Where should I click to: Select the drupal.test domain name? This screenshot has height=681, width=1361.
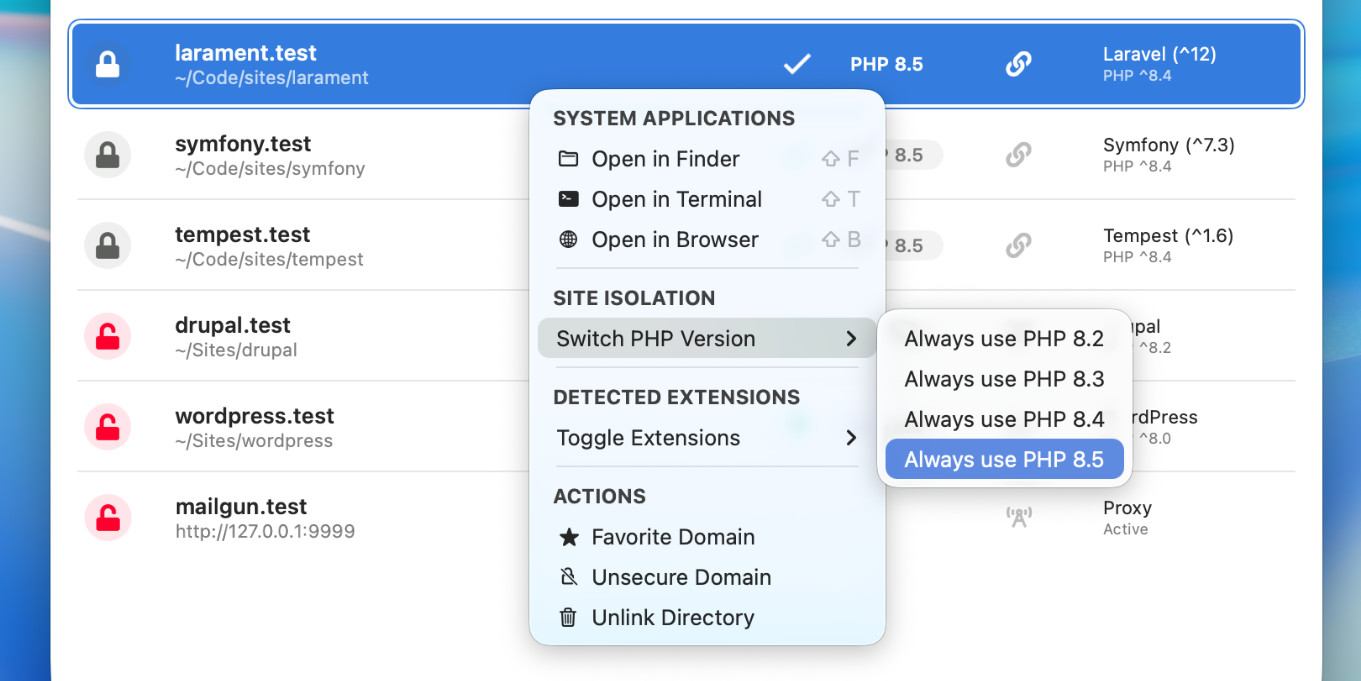pyautogui.click(x=232, y=325)
